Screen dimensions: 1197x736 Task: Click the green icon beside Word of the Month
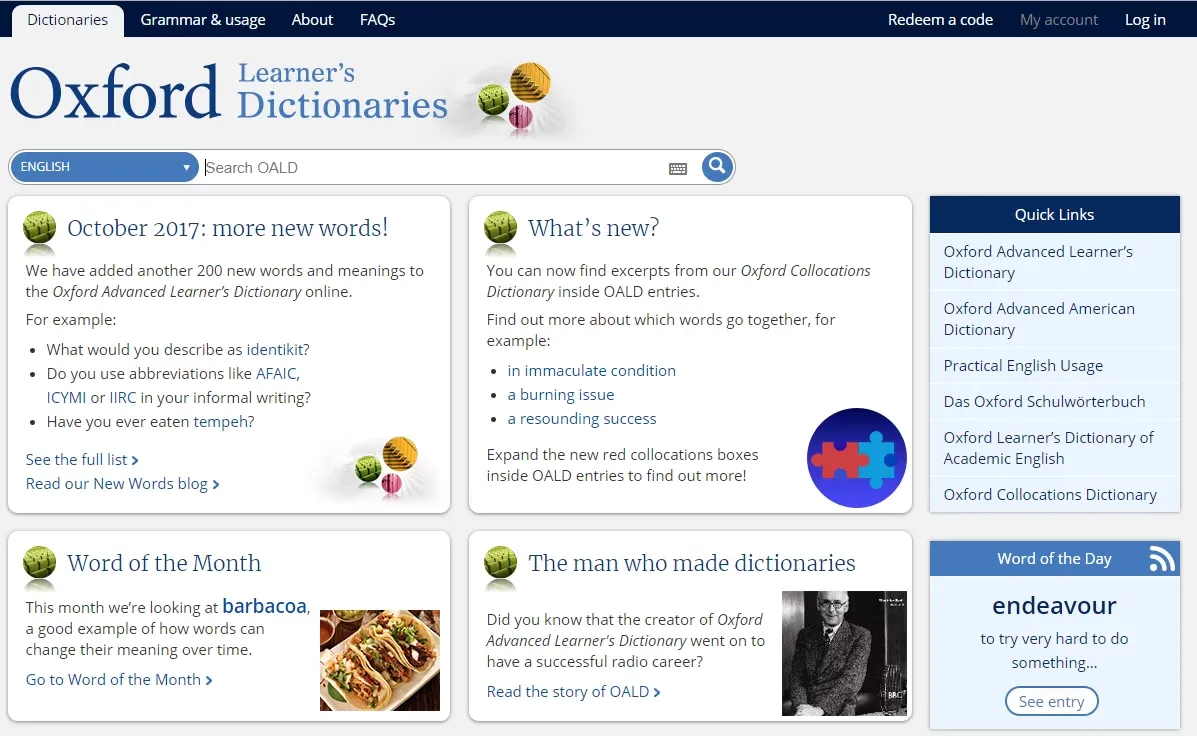point(39,564)
